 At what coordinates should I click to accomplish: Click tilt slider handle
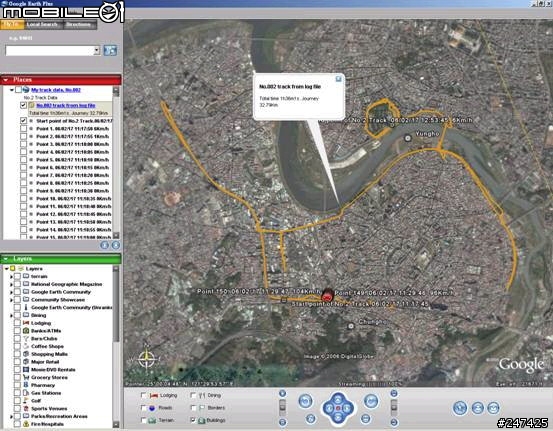(394, 407)
